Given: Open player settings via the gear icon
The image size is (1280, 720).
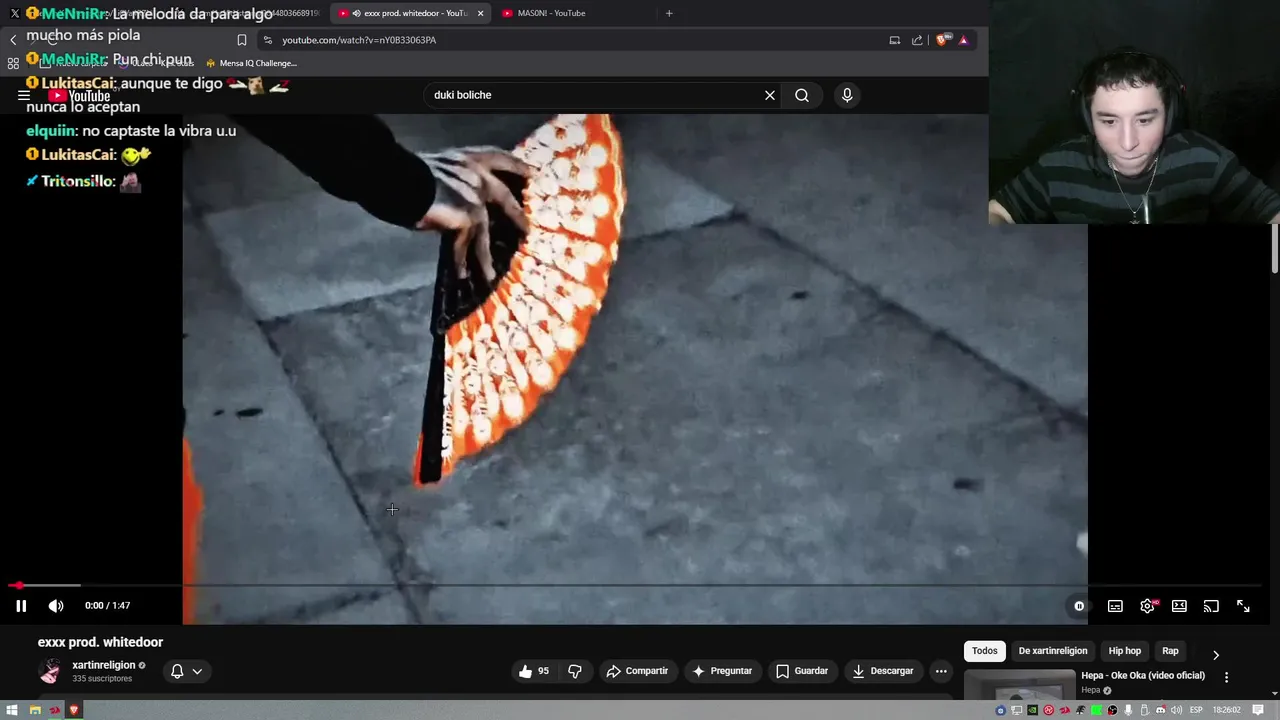Looking at the screenshot, I should coord(1147,606).
